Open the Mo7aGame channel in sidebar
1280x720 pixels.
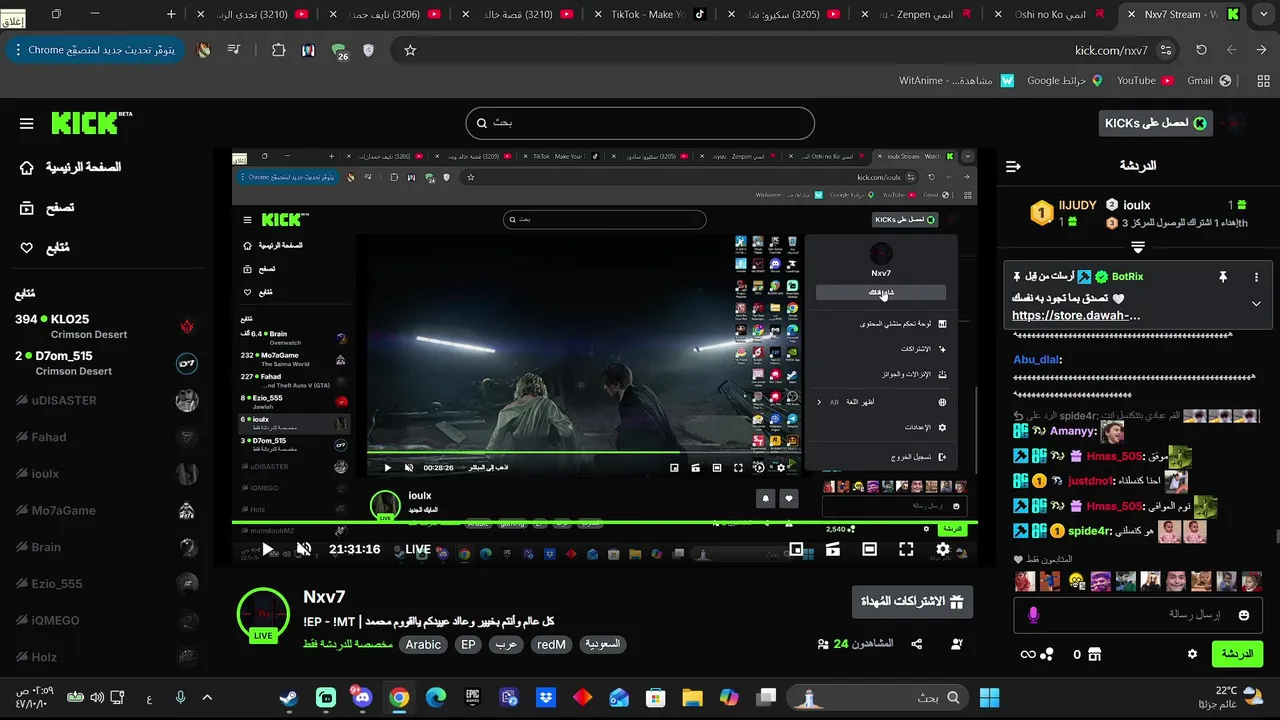(x=105, y=510)
